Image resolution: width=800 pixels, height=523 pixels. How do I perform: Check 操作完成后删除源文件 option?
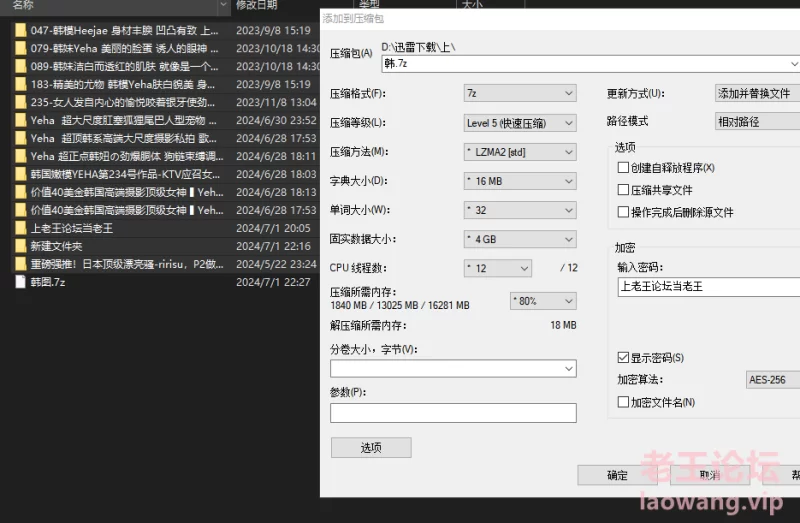pyautogui.click(x=624, y=212)
